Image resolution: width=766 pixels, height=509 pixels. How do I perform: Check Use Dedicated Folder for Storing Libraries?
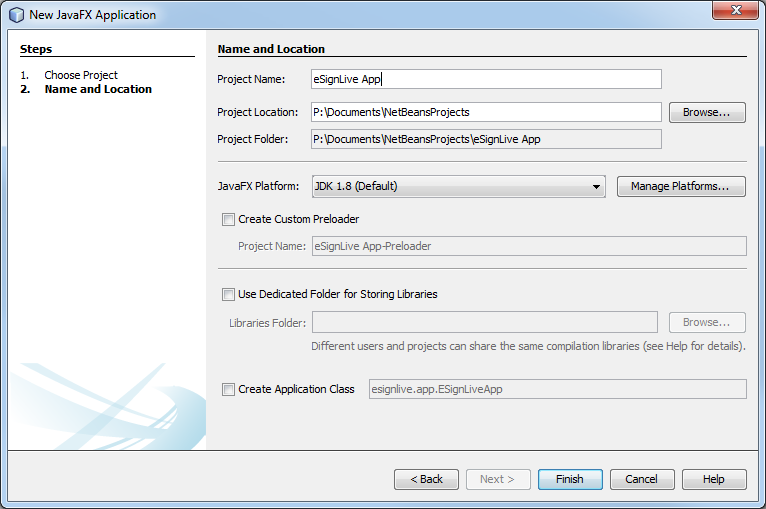[228, 294]
